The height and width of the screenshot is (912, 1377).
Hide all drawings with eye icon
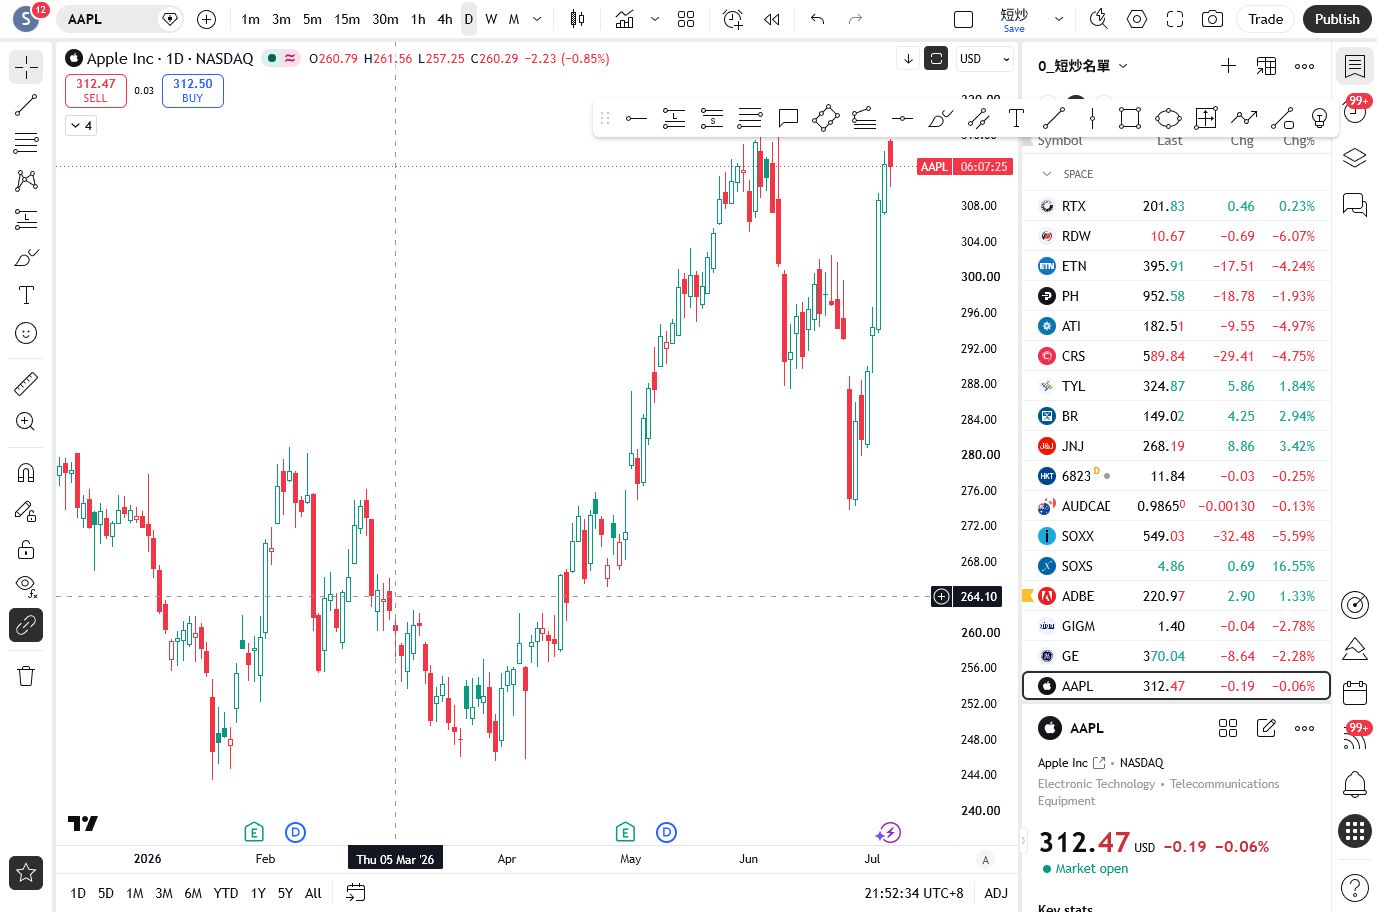pos(26,587)
